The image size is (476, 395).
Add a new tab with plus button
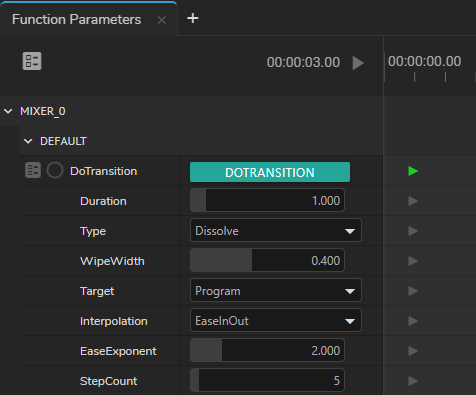click(193, 18)
